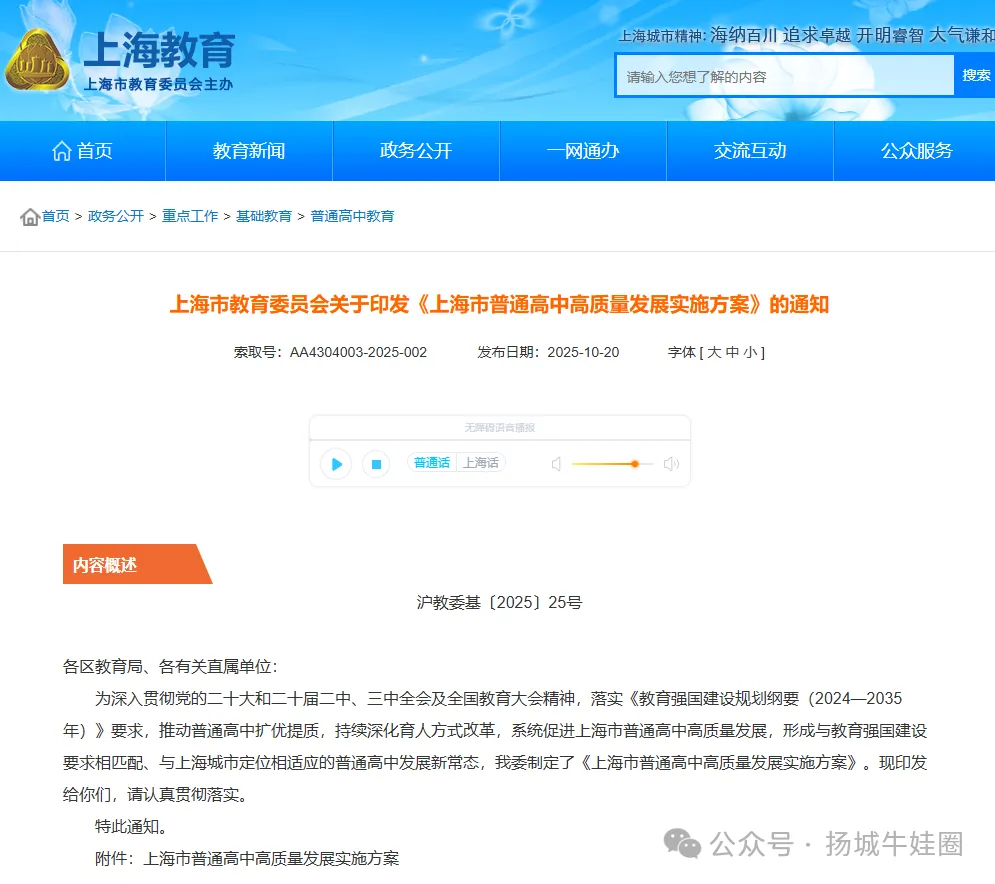The width and height of the screenshot is (995, 884).
Task: Click the loud speaker icon after volume slider
Action: [x=671, y=463]
